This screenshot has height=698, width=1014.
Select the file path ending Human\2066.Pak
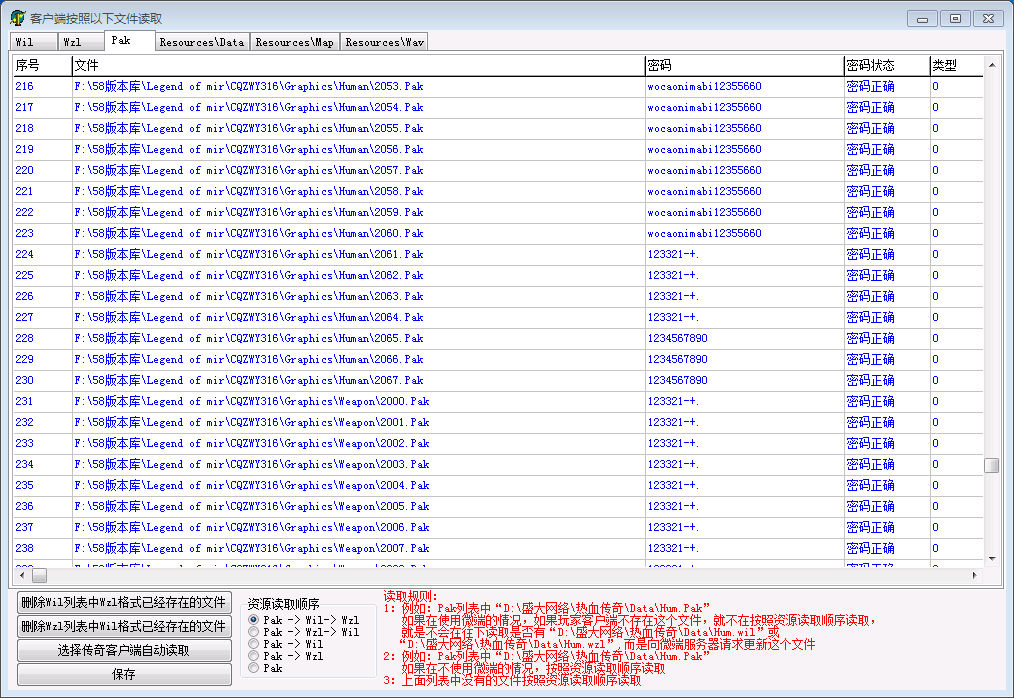[249, 359]
